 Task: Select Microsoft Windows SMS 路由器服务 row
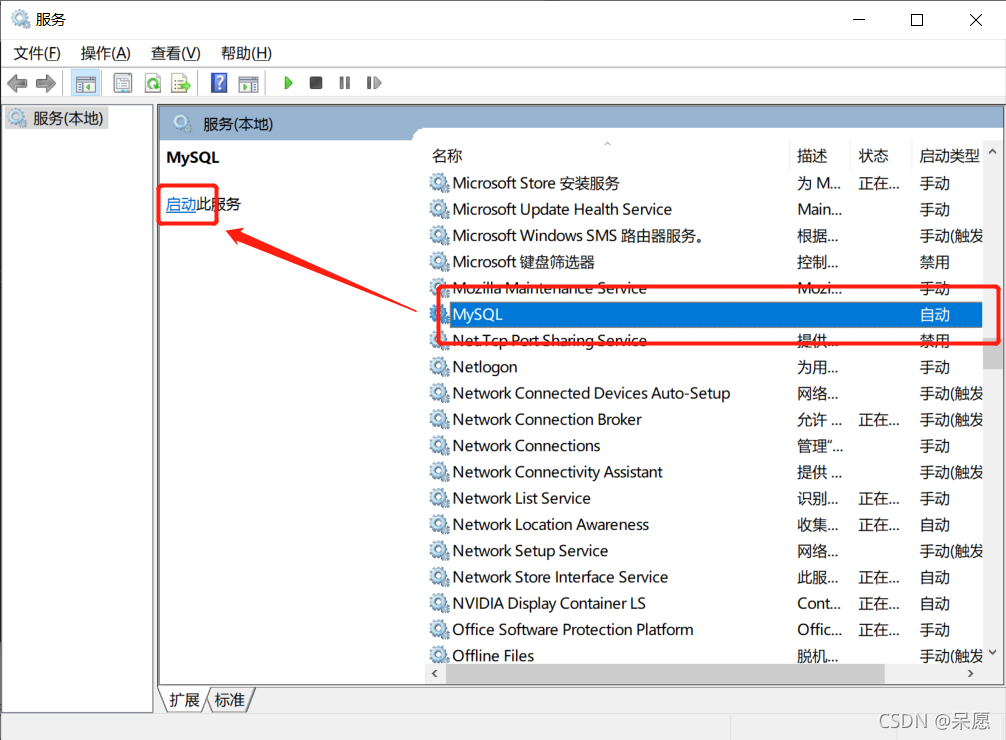coord(706,236)
